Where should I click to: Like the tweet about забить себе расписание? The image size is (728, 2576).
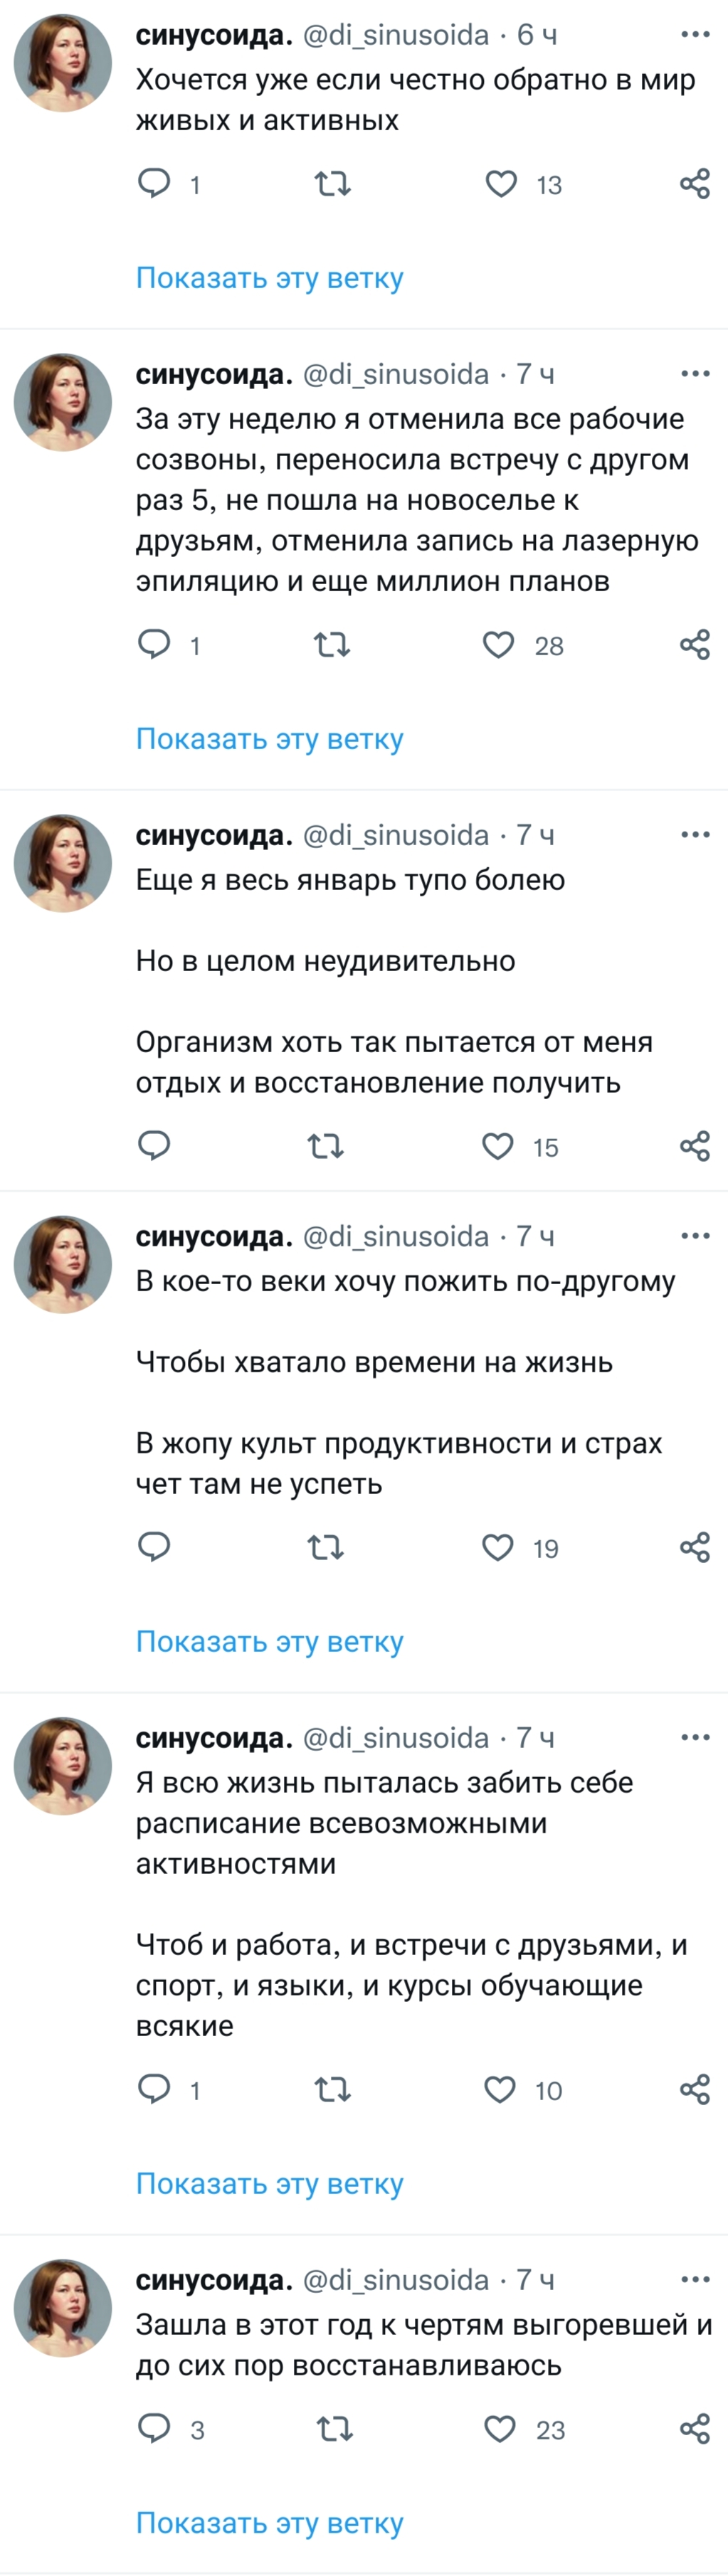click(x=500, y=2089)
